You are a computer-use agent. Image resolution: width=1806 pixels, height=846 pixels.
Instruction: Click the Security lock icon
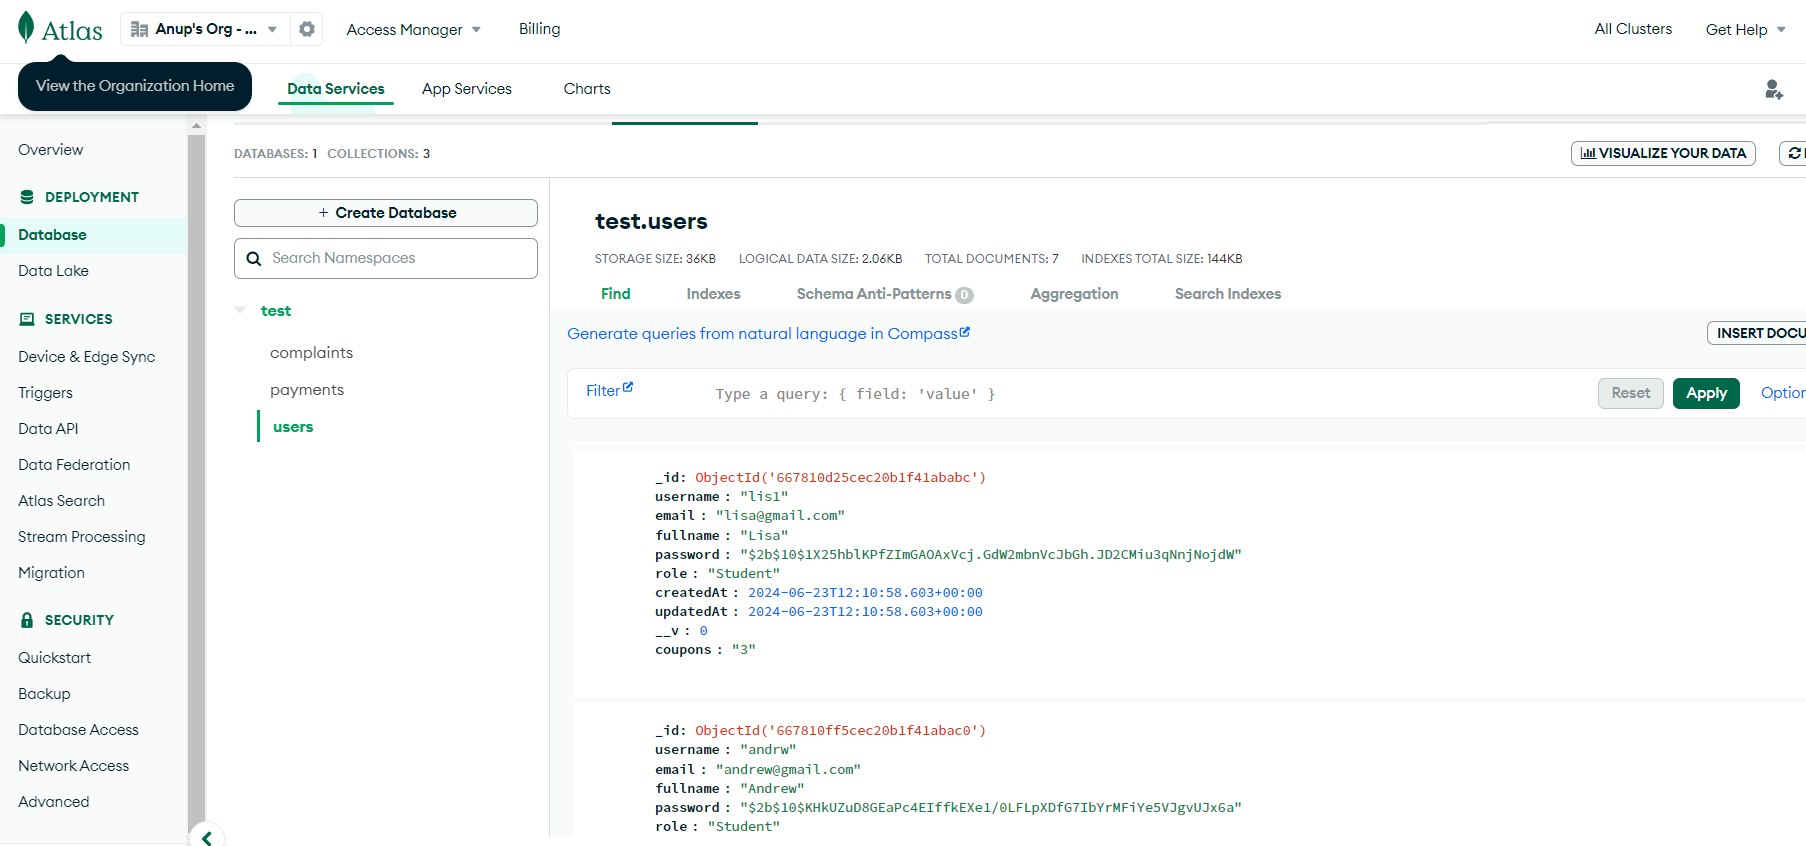27,620
